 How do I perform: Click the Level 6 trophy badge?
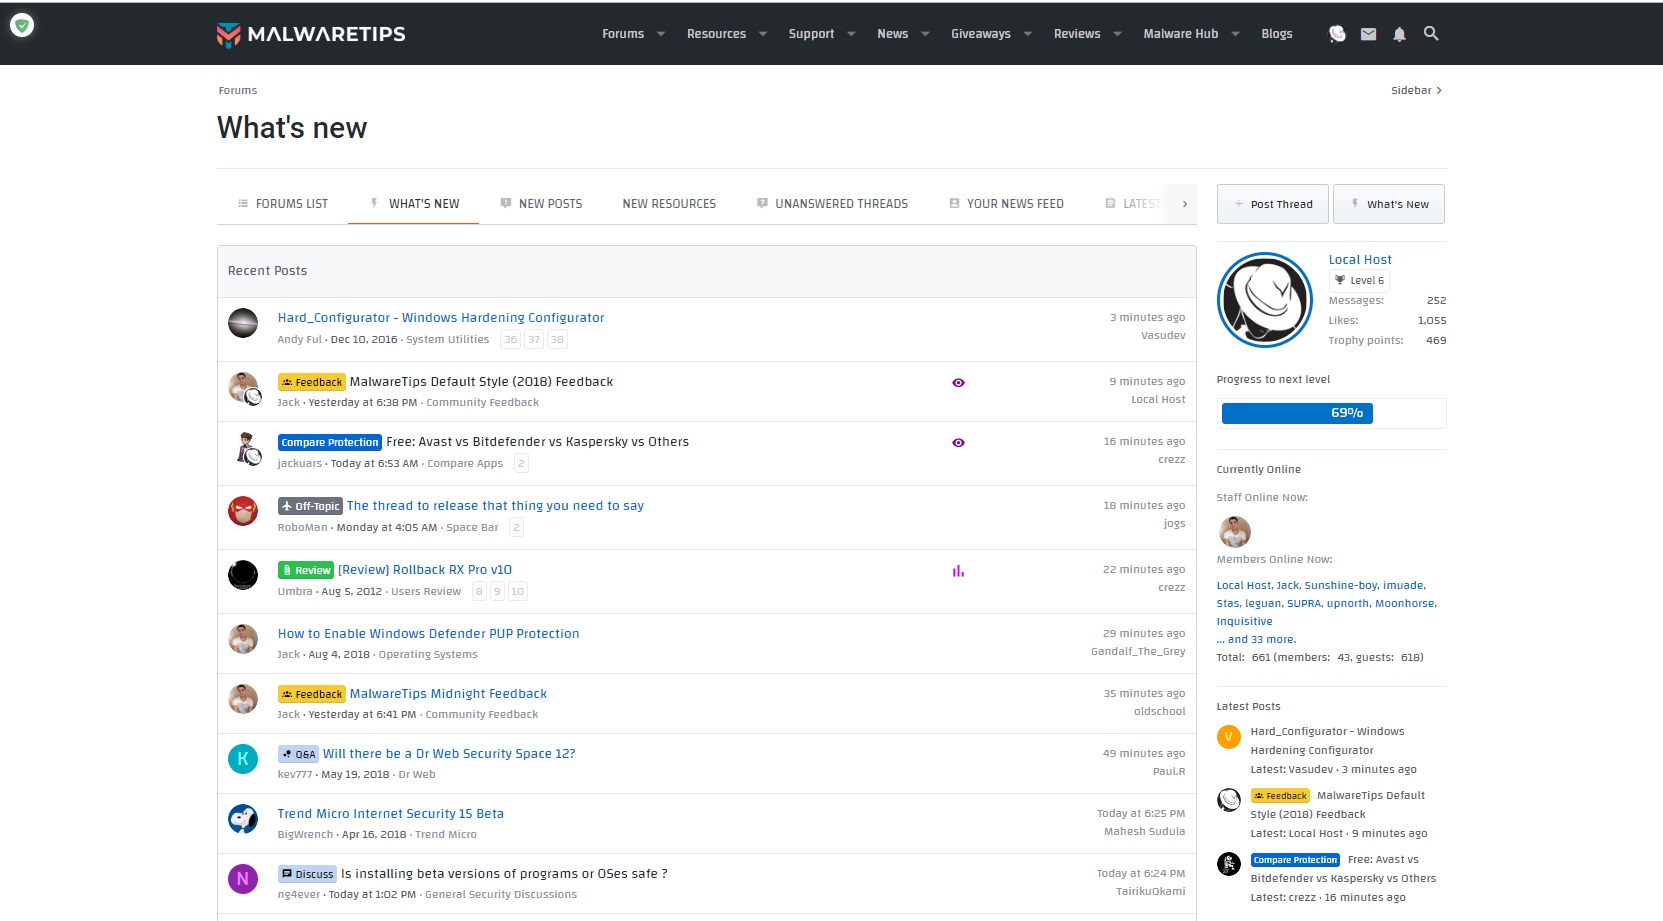click(x=1359, y=281)
